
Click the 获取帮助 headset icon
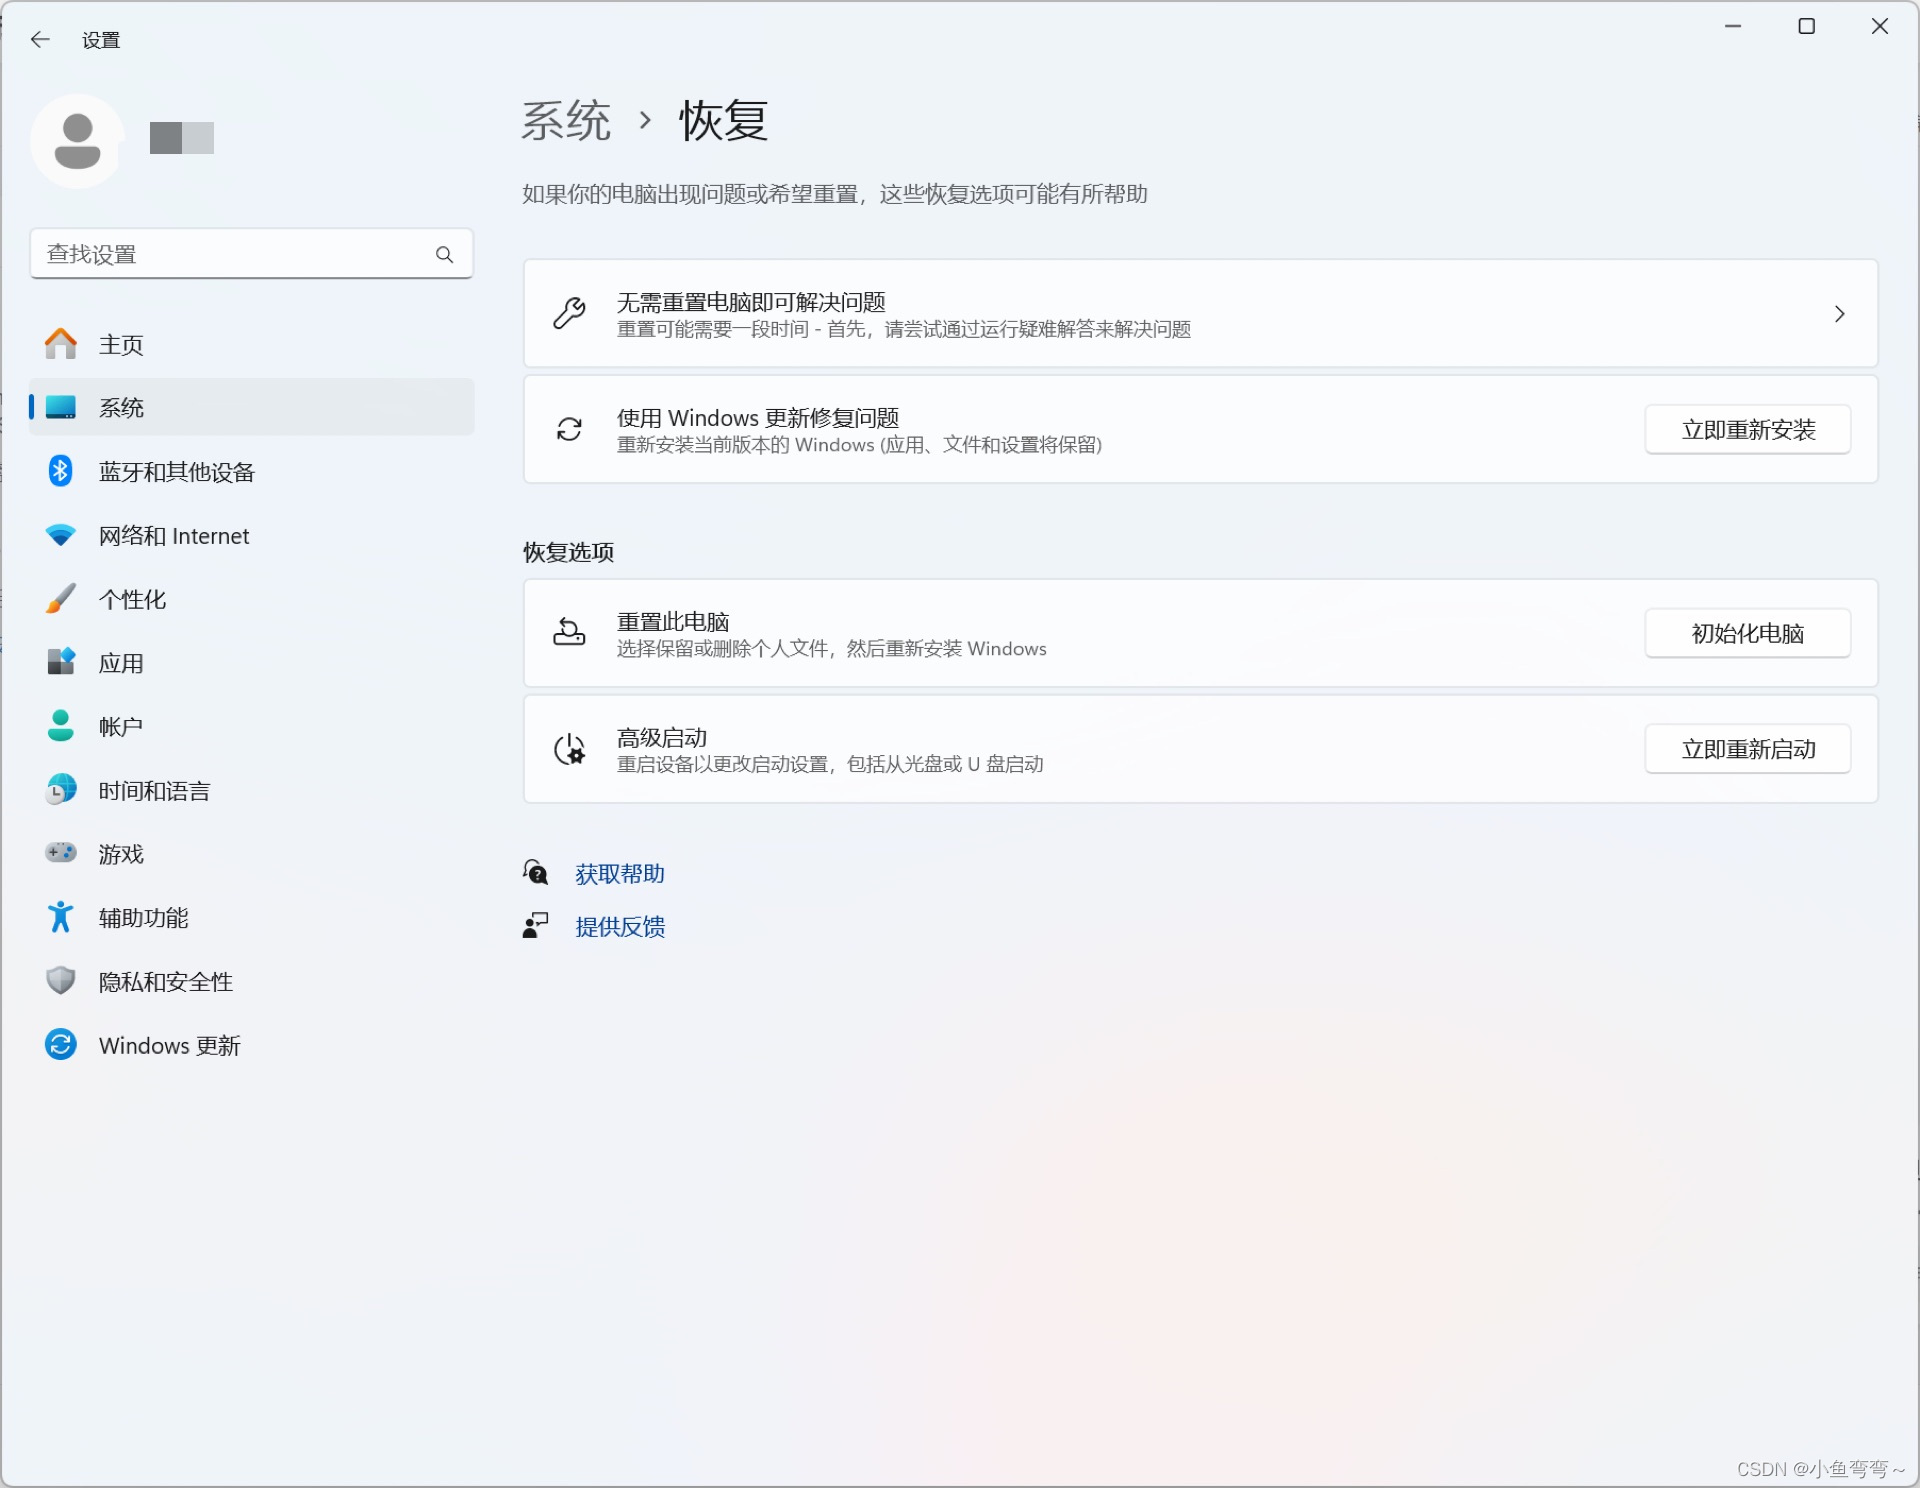[x=536, y=873]
